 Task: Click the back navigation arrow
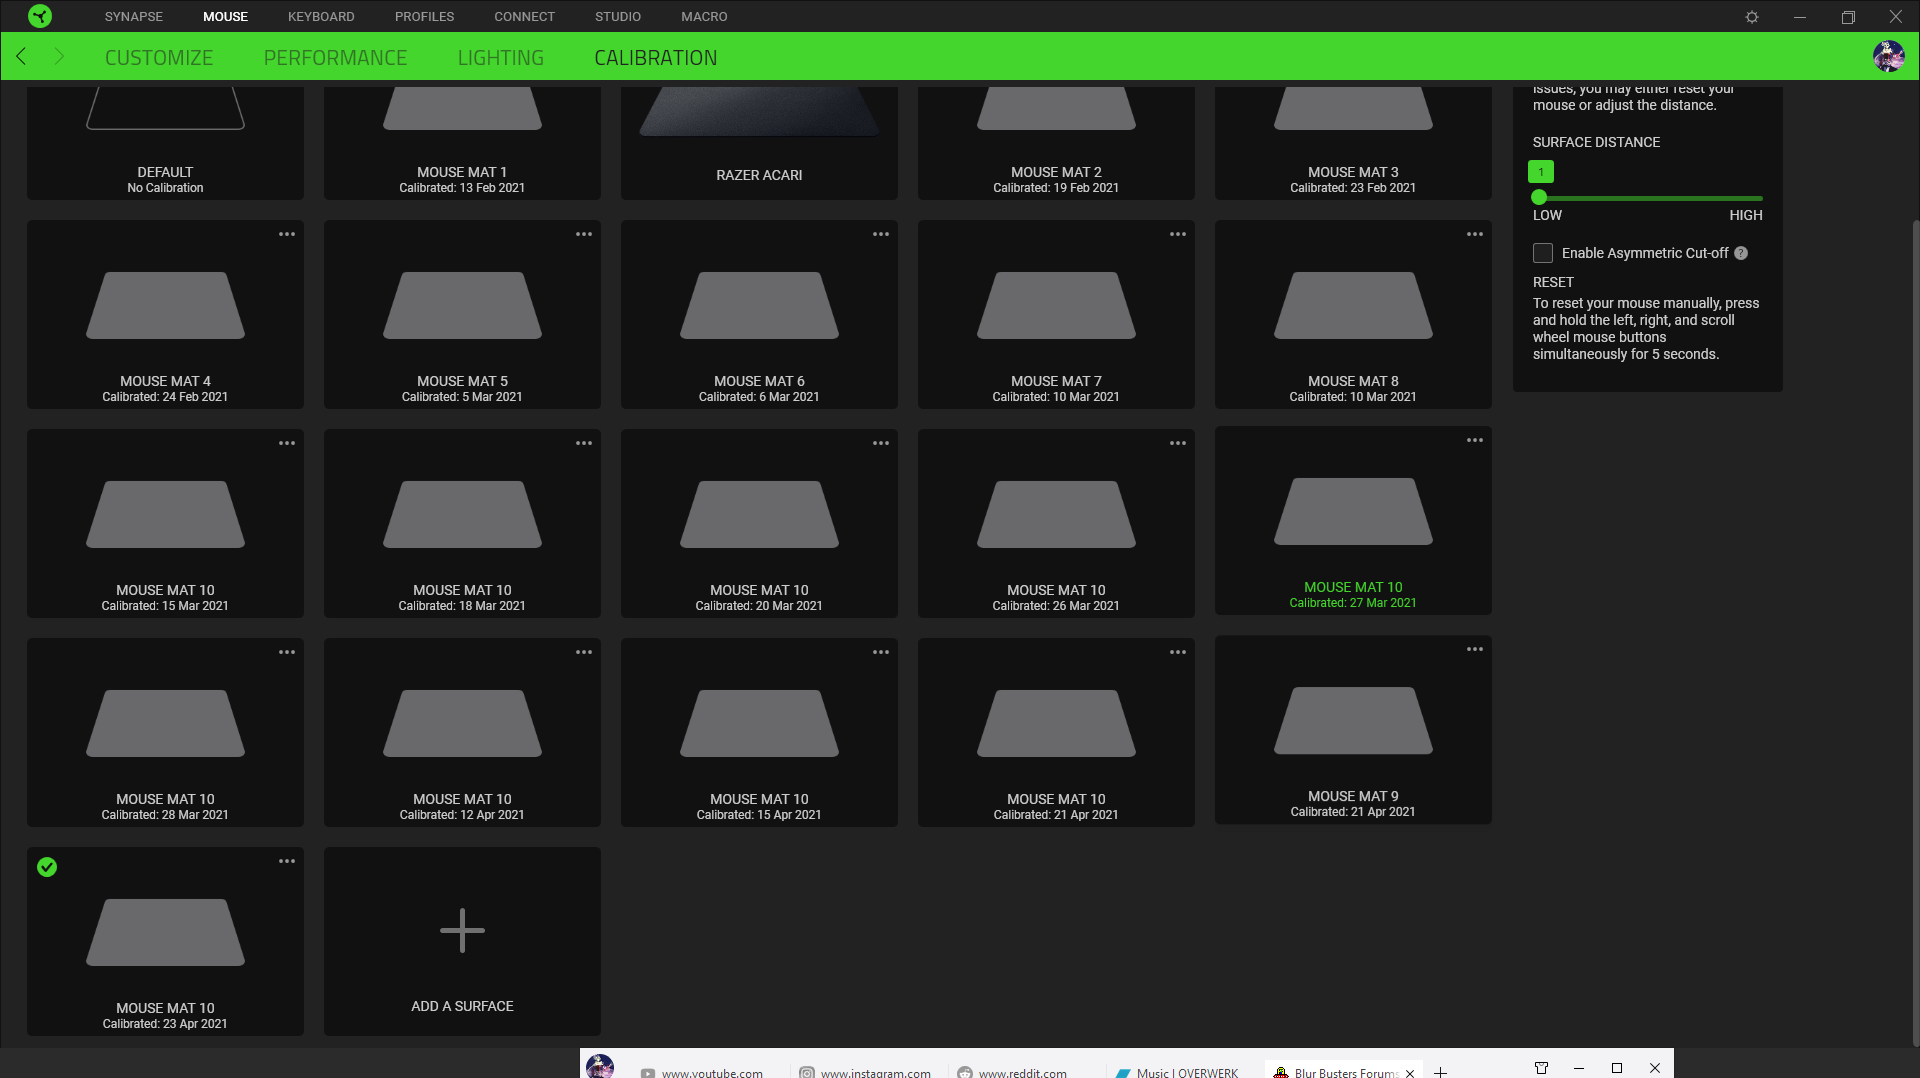21,57
